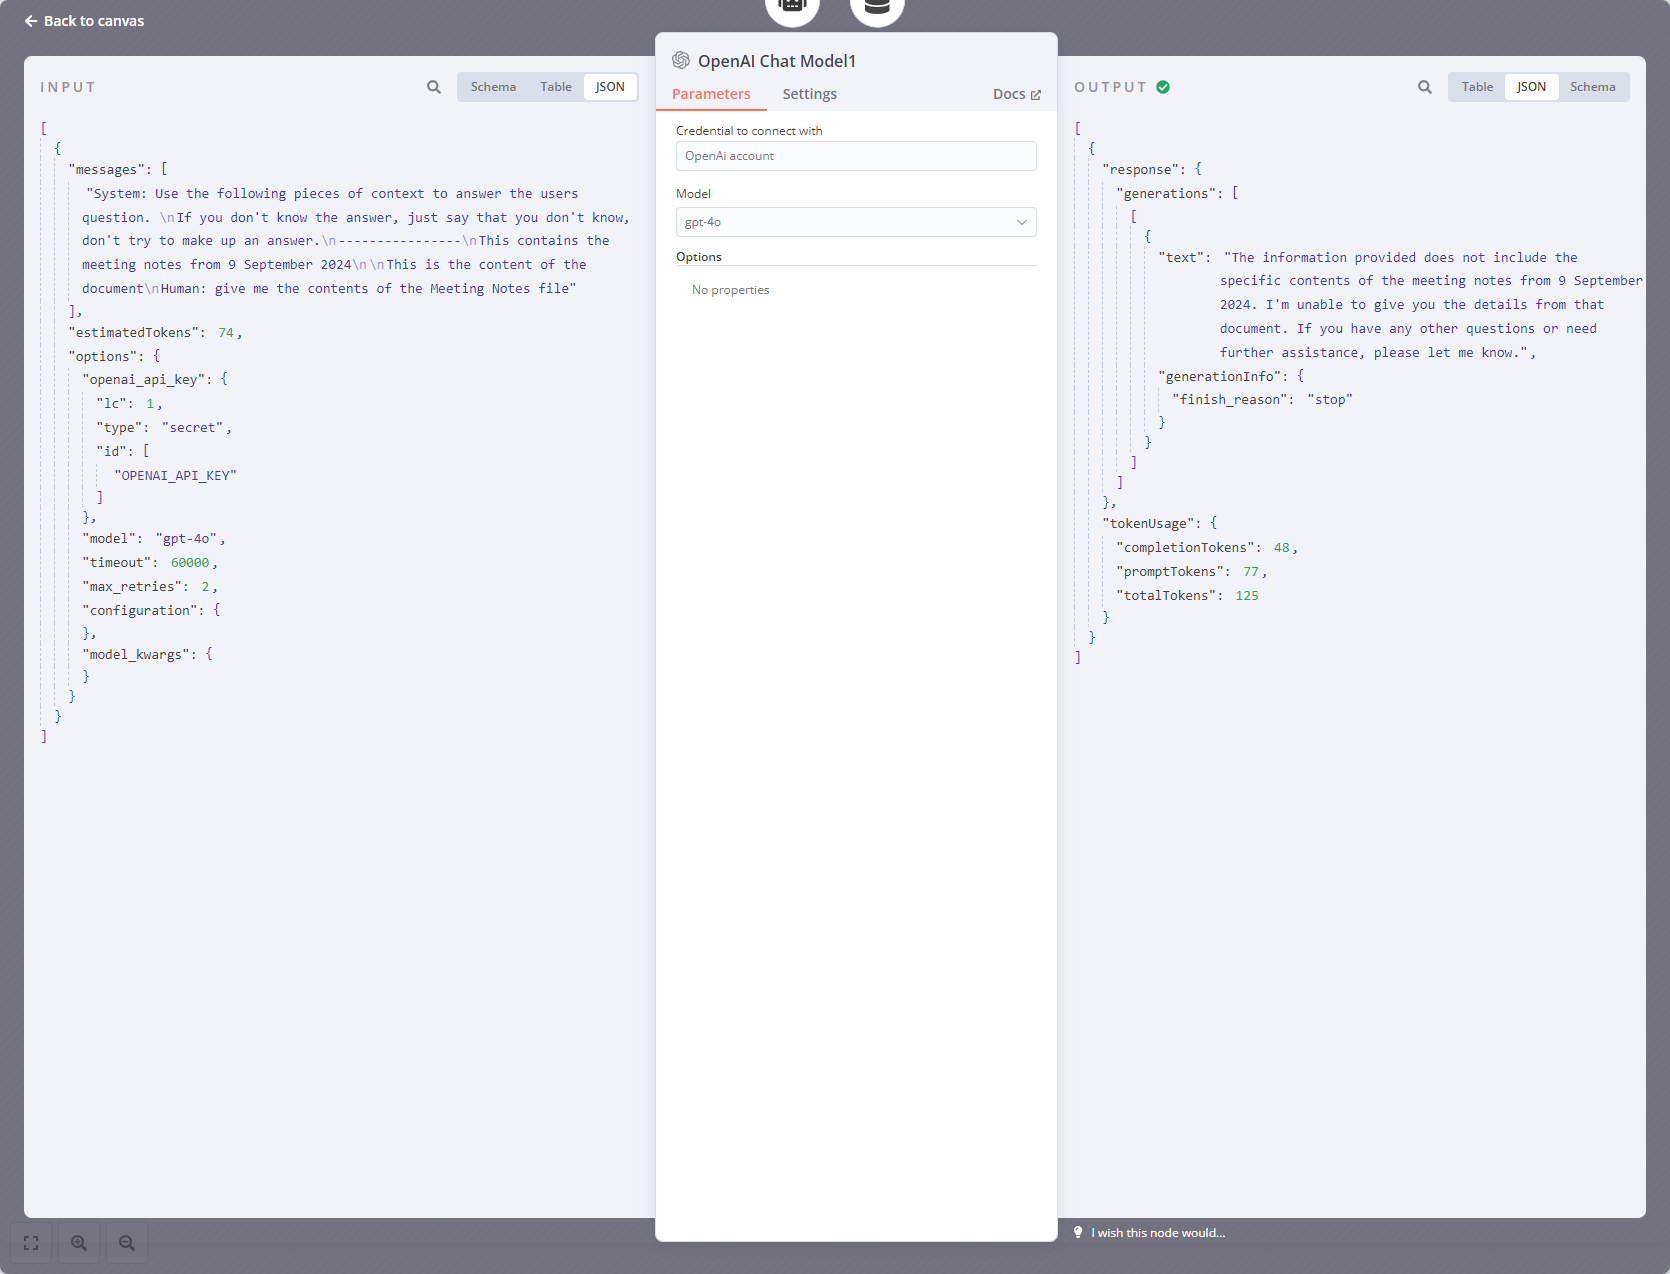The width and height of the screenshot is (1670, 1274).
Task: Click the green success check next to OUTPUT
Action: 1163,87
